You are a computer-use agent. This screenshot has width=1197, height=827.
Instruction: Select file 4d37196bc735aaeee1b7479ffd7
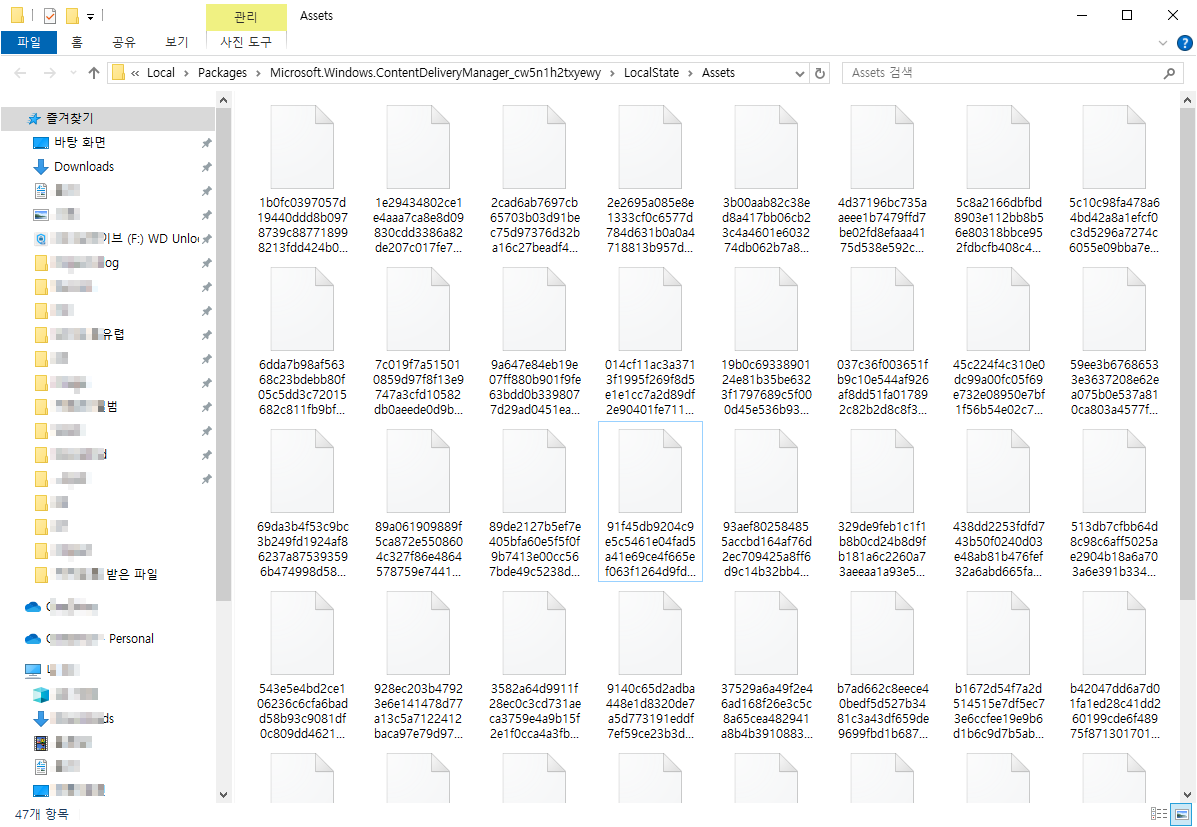pyautogui.click(x=882, y=179)
